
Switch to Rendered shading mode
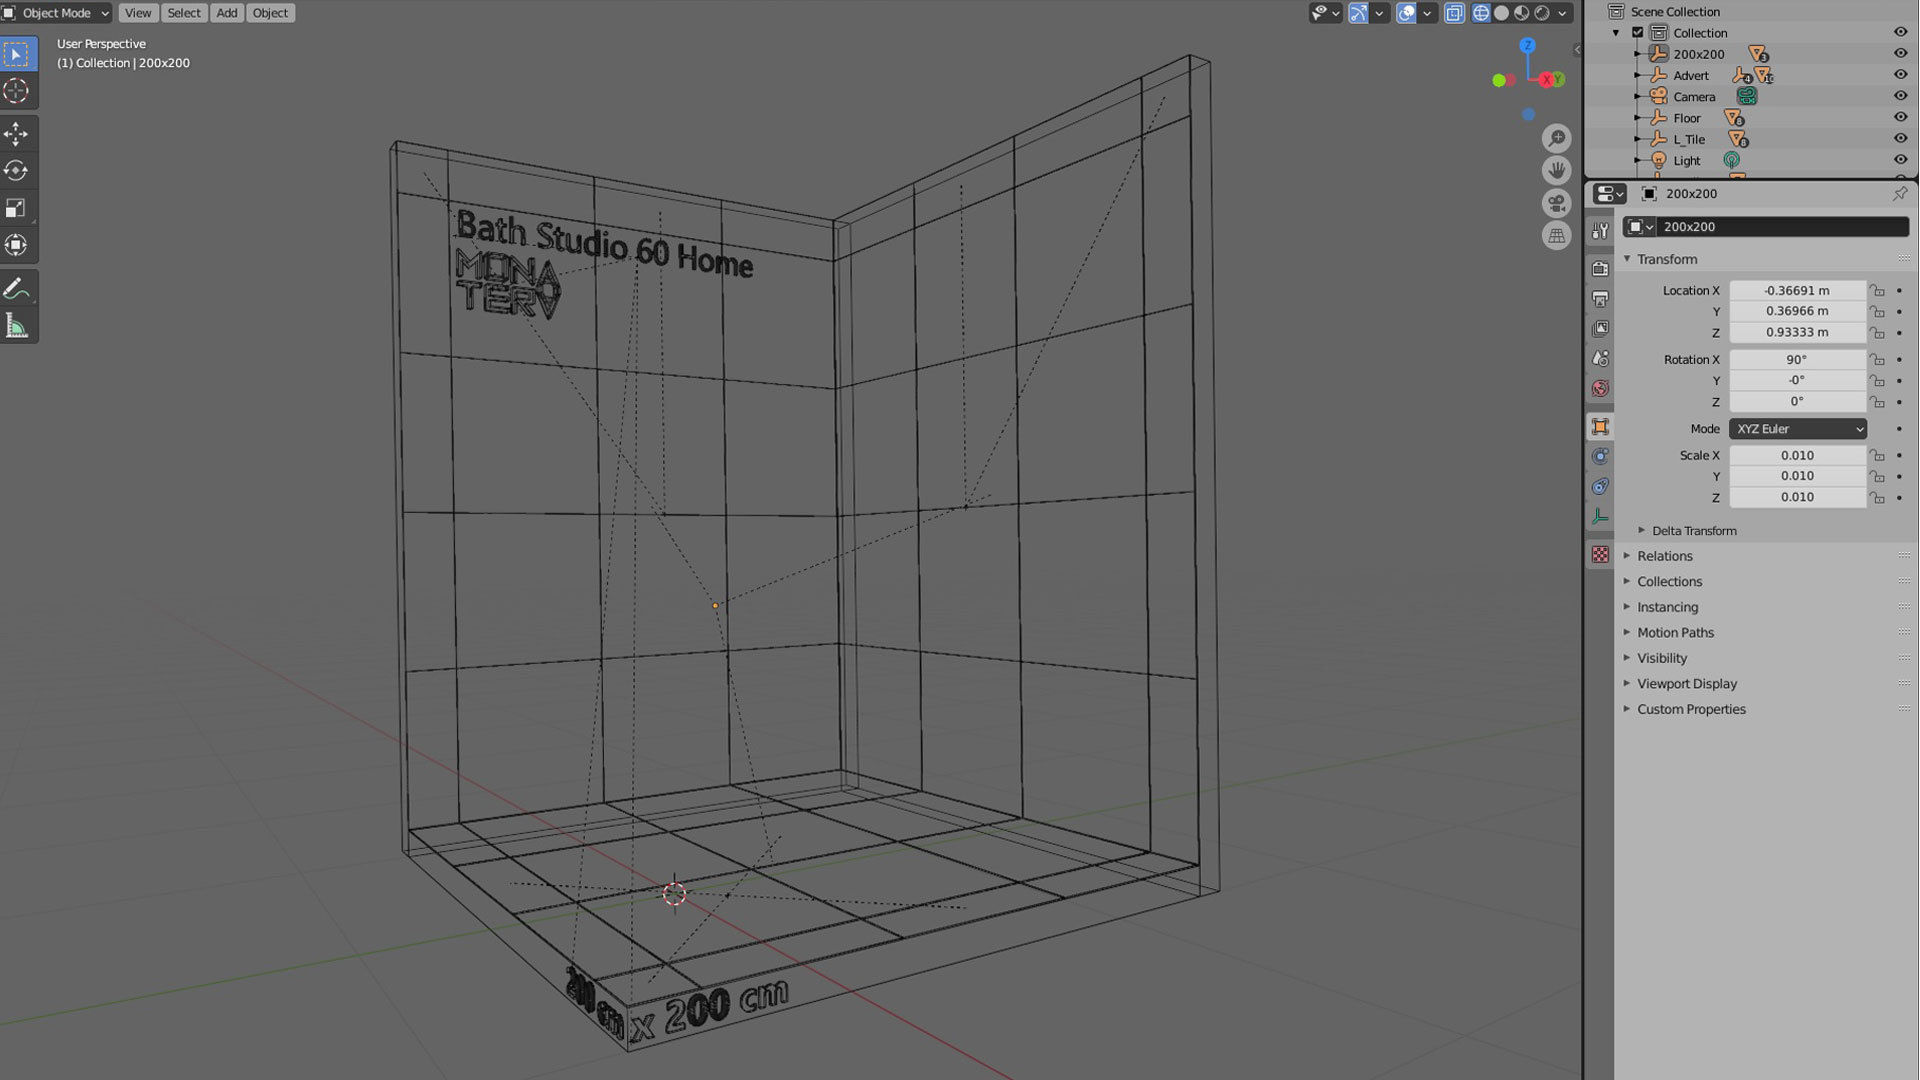point(1542,13)
